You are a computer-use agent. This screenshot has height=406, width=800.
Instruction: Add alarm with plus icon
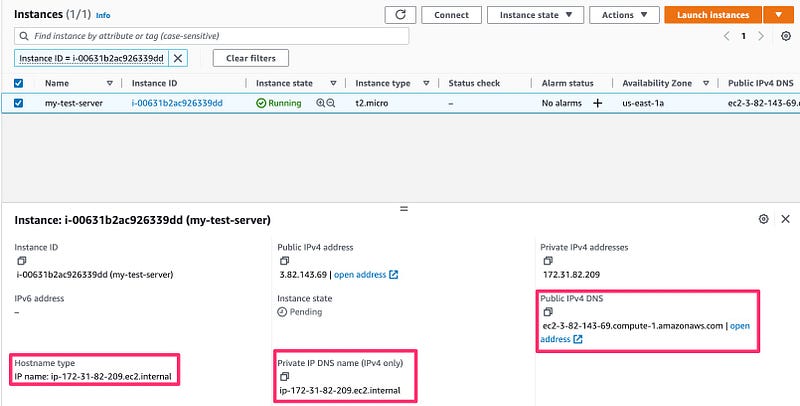coord(598,103)
